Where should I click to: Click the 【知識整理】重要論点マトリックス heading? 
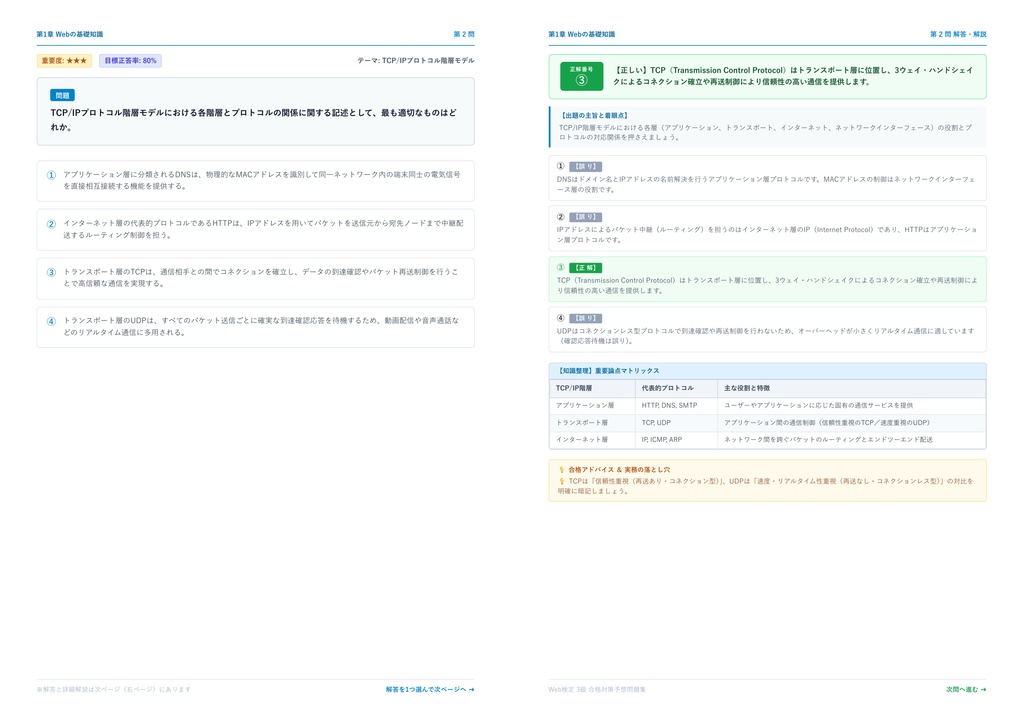(608, 371)
